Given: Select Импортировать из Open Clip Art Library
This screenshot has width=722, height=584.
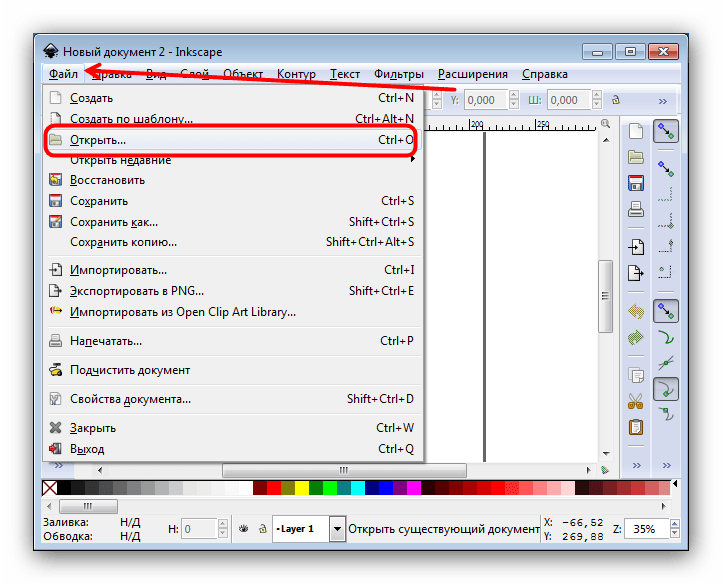Looking at the screenshot, I should click(x=232, y=312).
